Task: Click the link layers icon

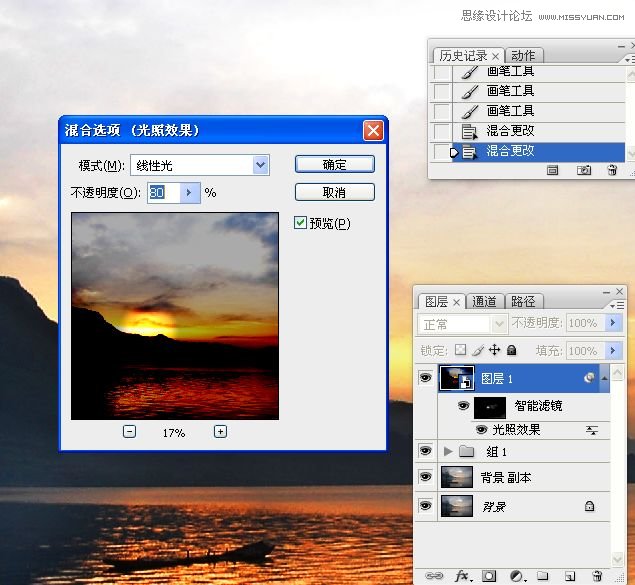Action: pos(434,575)
